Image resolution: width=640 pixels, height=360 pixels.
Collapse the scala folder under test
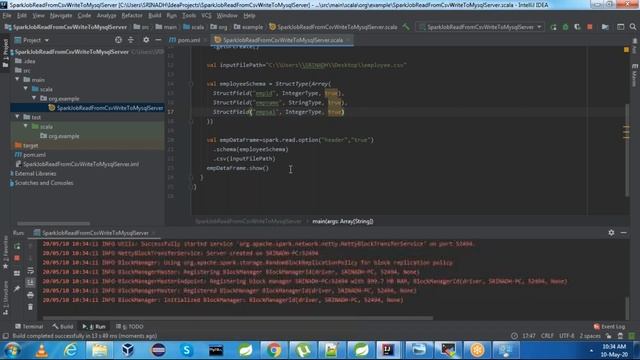(x=26, y=127)
